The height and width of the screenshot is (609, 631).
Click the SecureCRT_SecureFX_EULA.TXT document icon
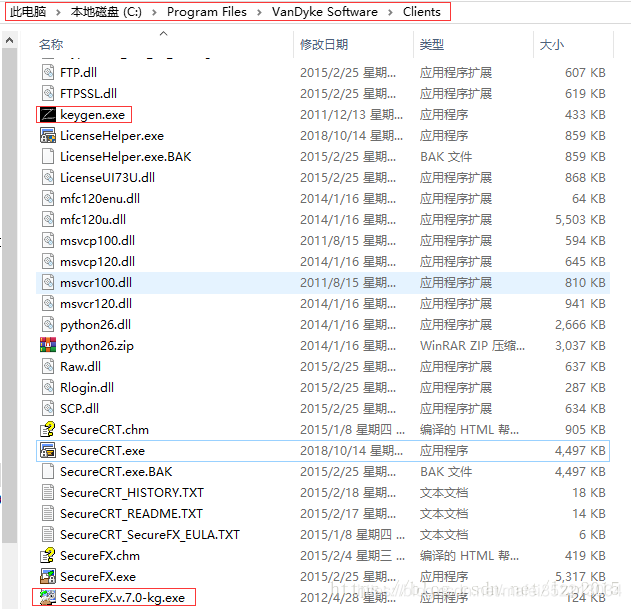[x=48, y=534]
